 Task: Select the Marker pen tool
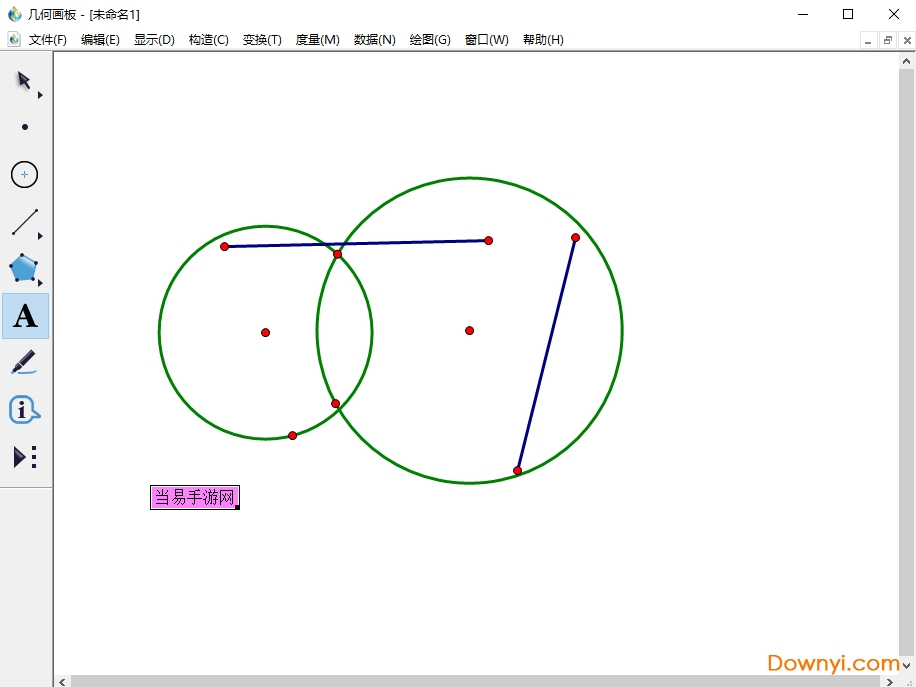point(24,362)
